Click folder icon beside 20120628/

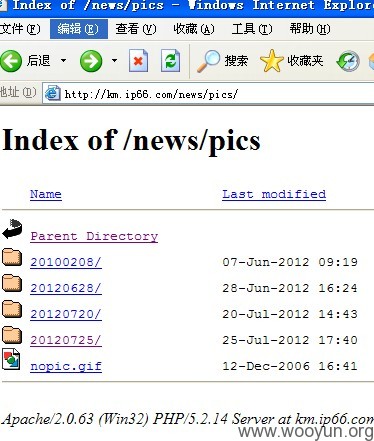(x=12, y=283)
